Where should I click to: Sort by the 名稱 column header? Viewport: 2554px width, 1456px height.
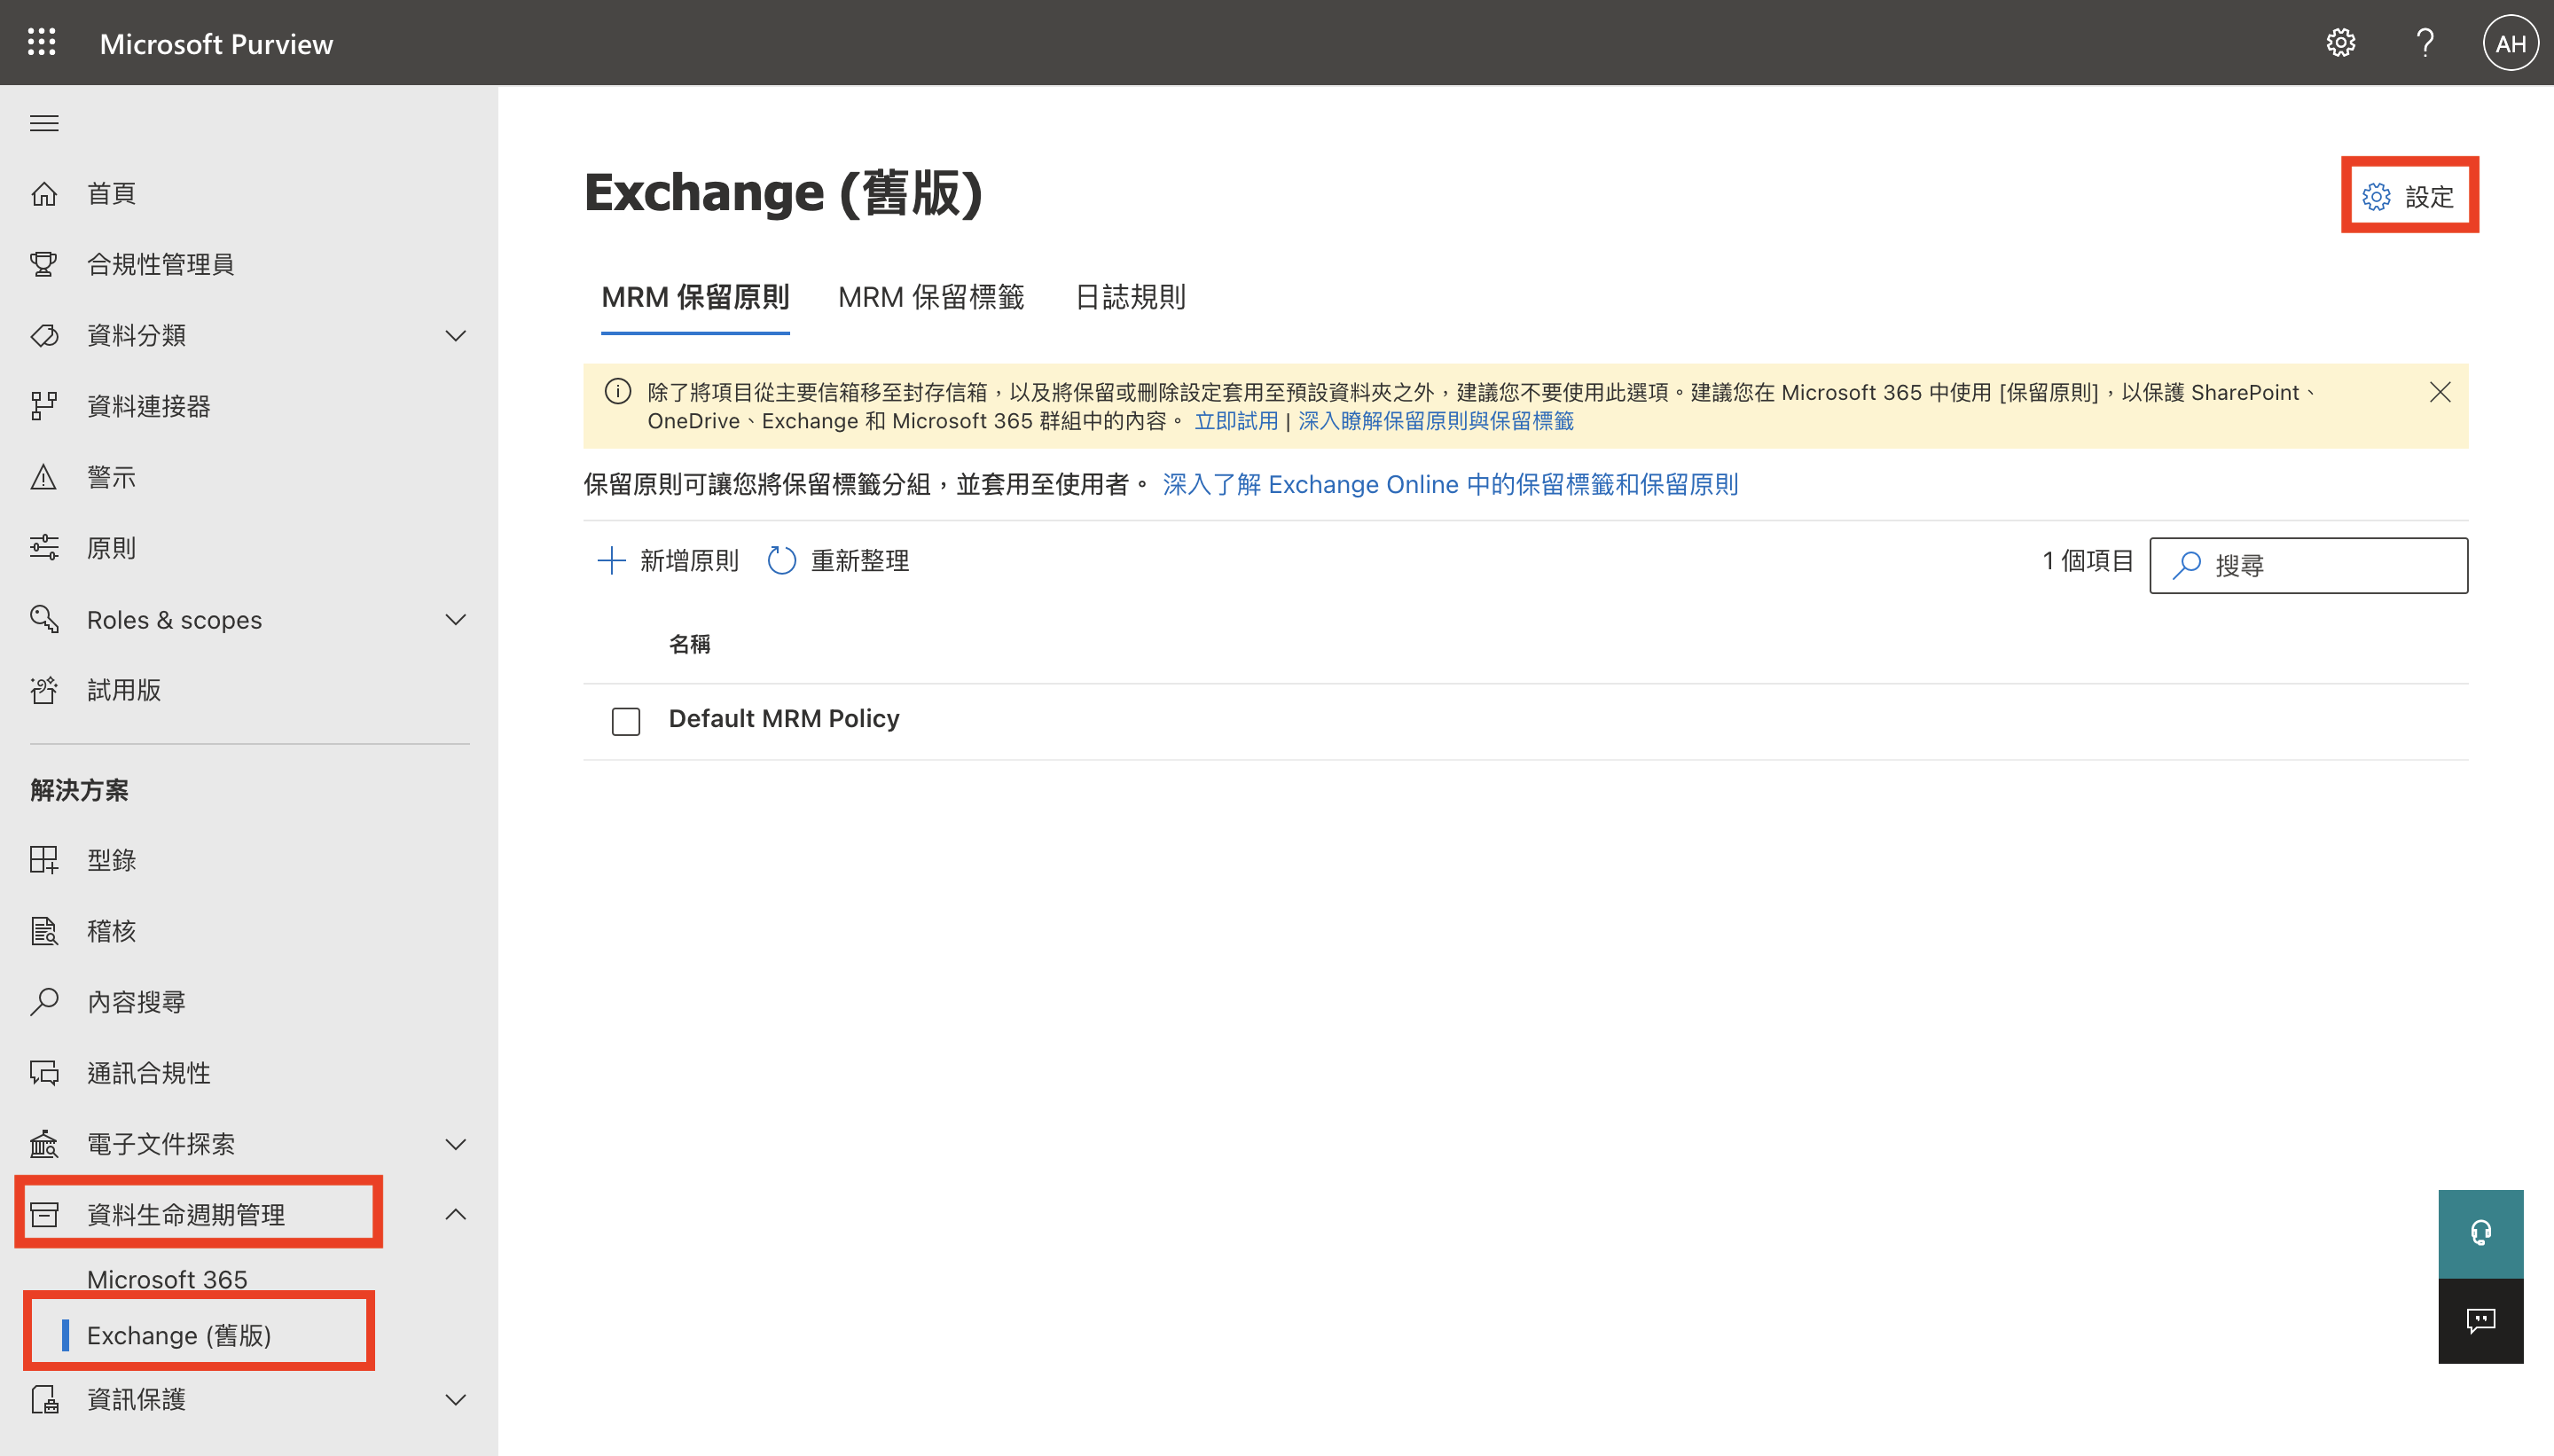(x=690, y=644)
